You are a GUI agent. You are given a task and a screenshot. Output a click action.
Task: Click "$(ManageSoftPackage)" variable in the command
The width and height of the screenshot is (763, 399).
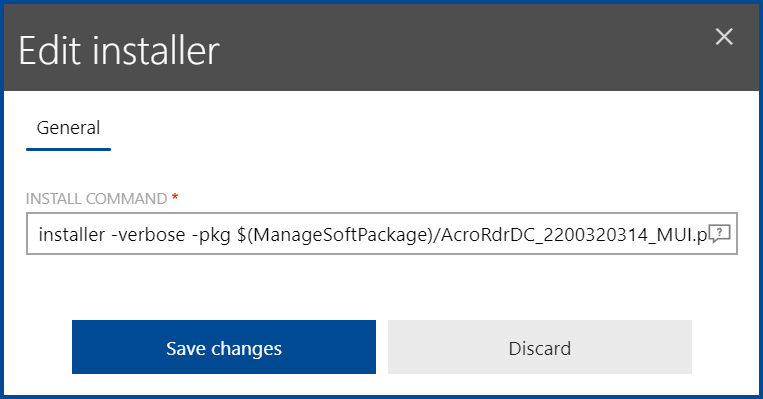click(x=335, y=236)
